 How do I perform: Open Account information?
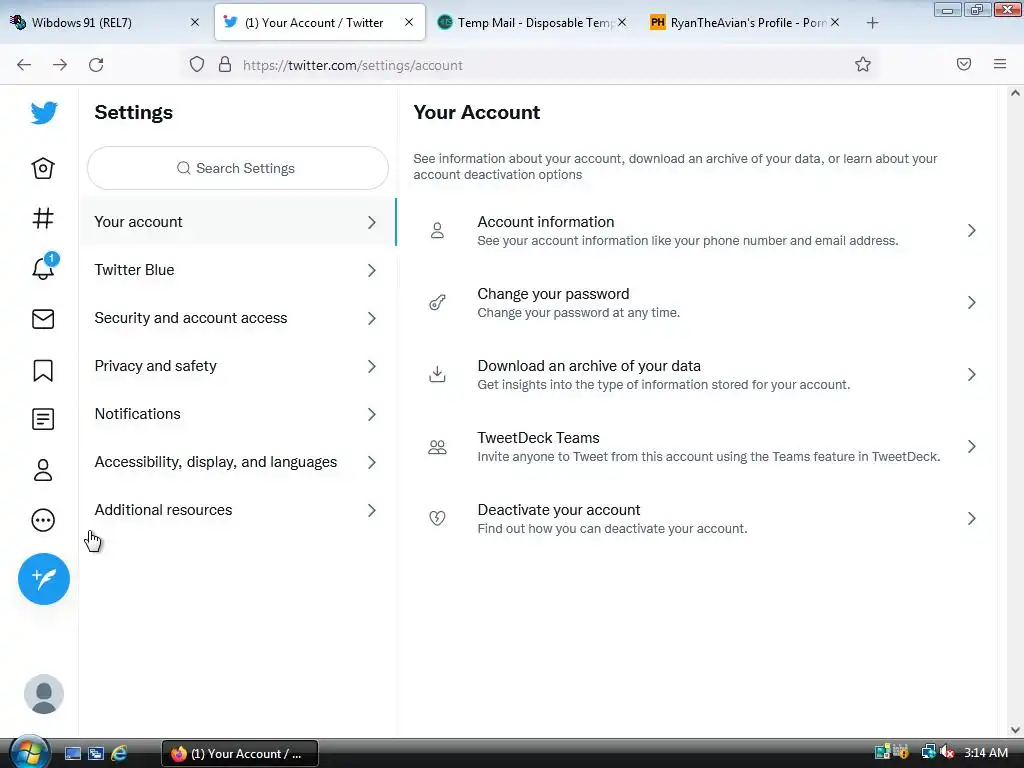click(x=697, y=231)
